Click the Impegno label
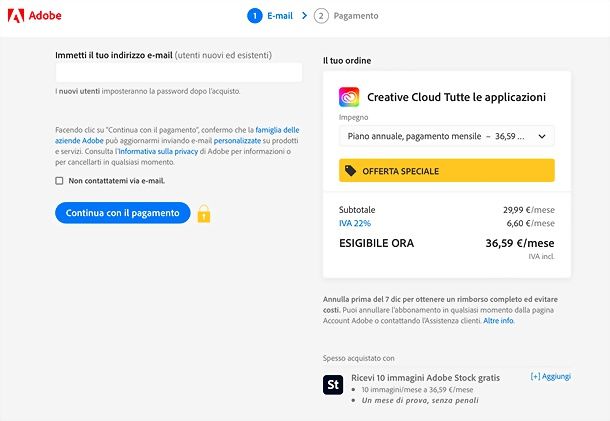Viewport: 610px width, 421px height. point(353,117)
